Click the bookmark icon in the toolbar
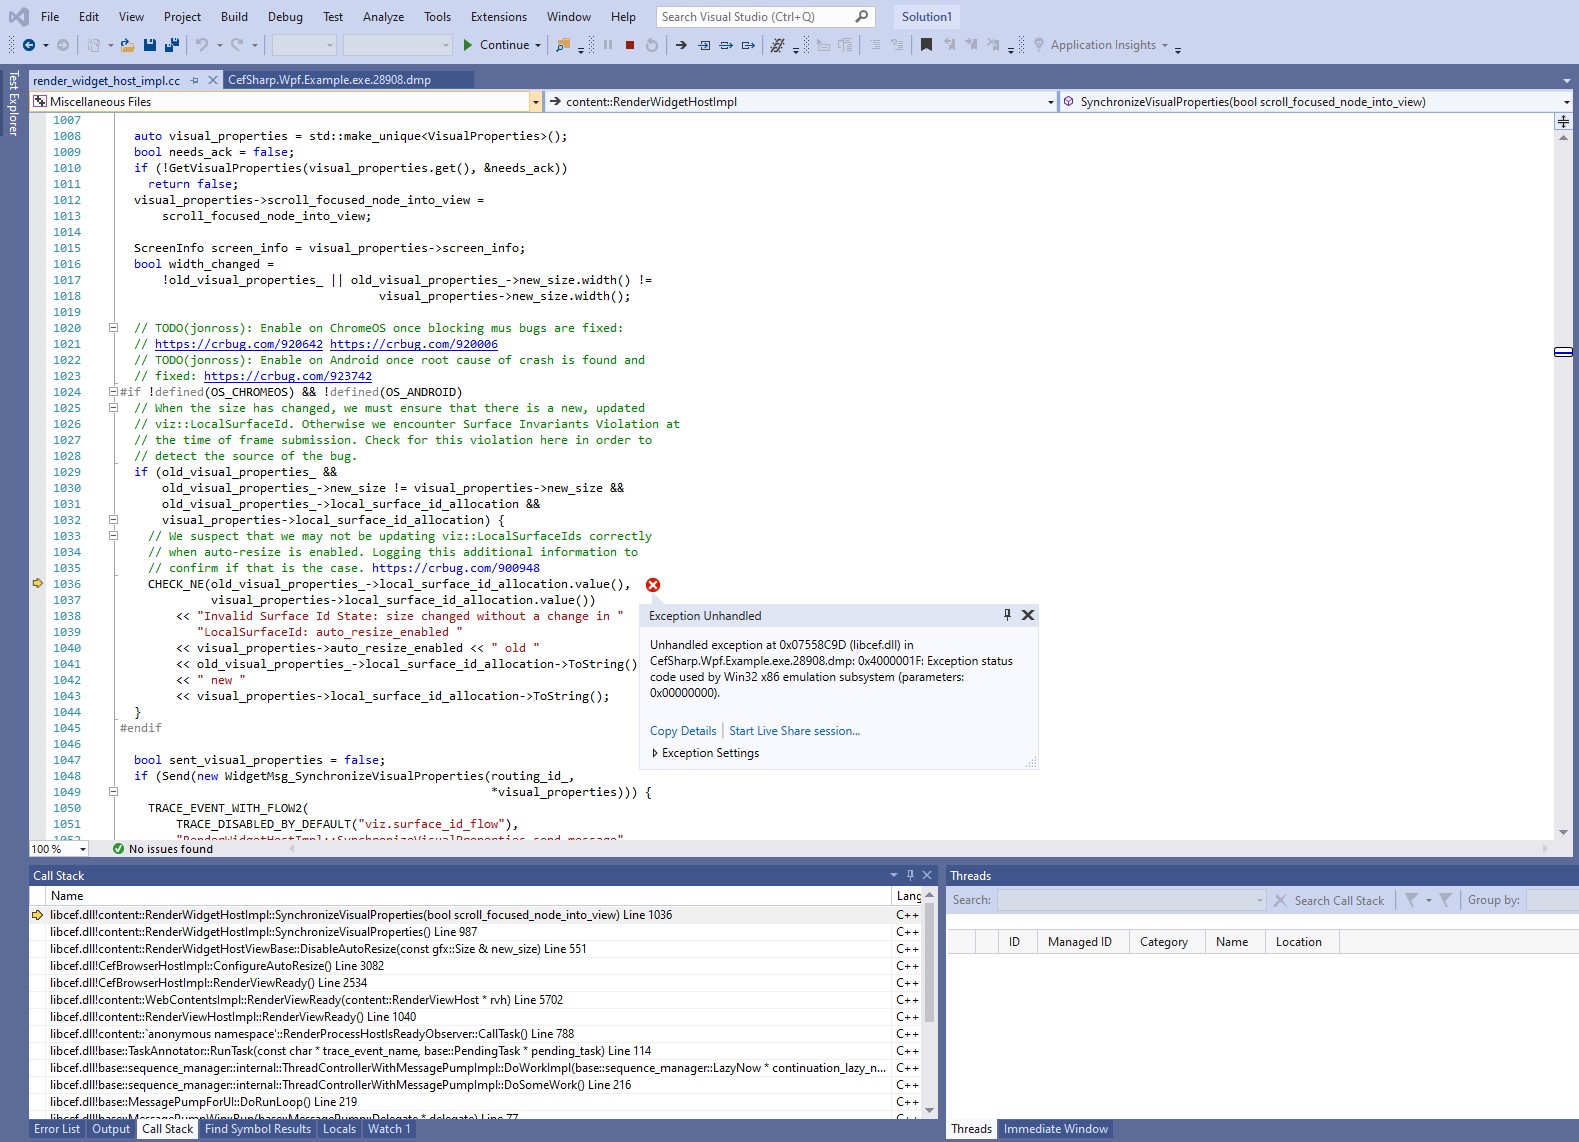This screenshot has height=1142, width=1579. tap(926, 45)
